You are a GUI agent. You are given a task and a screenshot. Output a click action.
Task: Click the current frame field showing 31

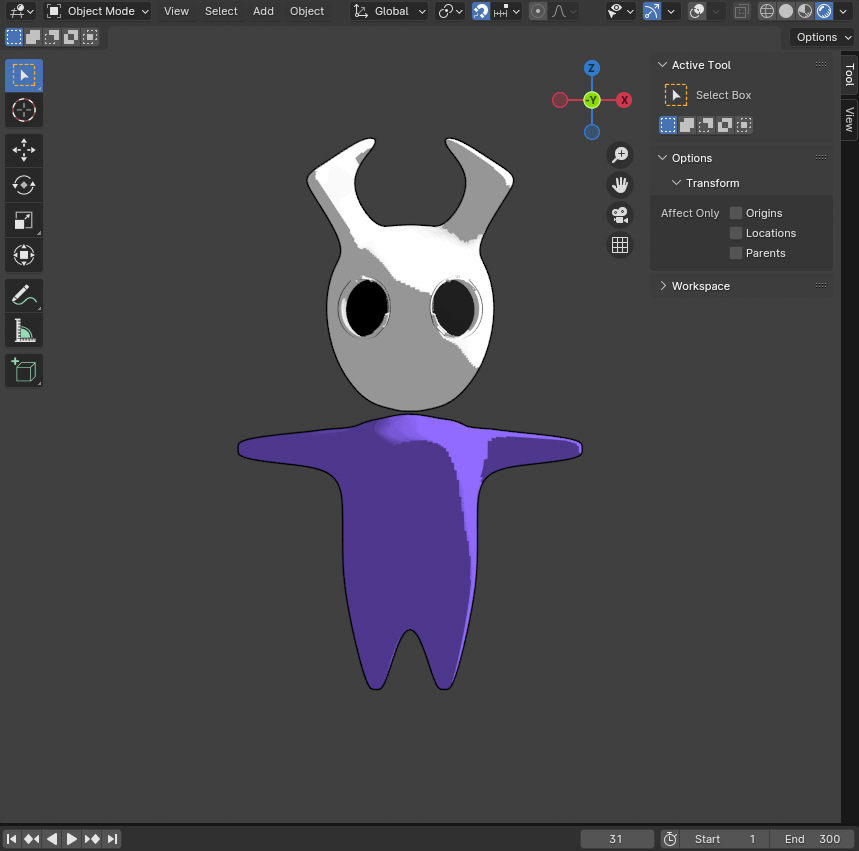point(616,839)
